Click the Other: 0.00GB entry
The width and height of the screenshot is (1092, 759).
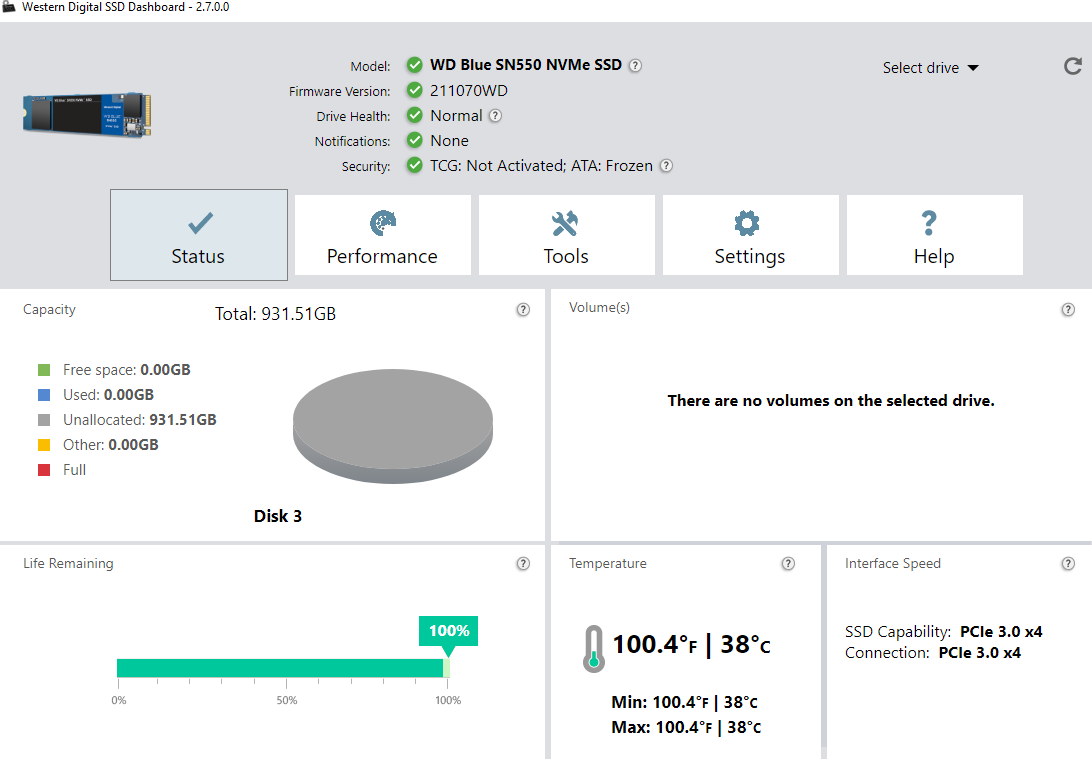coord(111,445)
